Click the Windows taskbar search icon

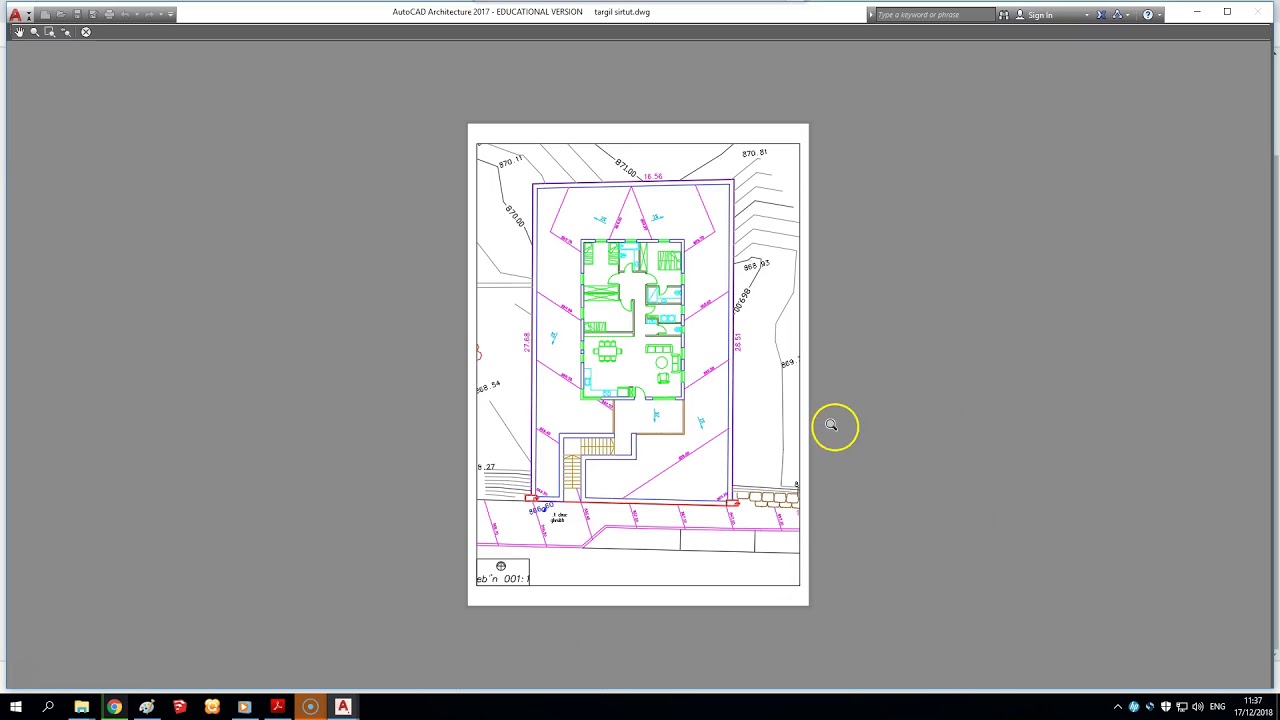click(48, 707)
